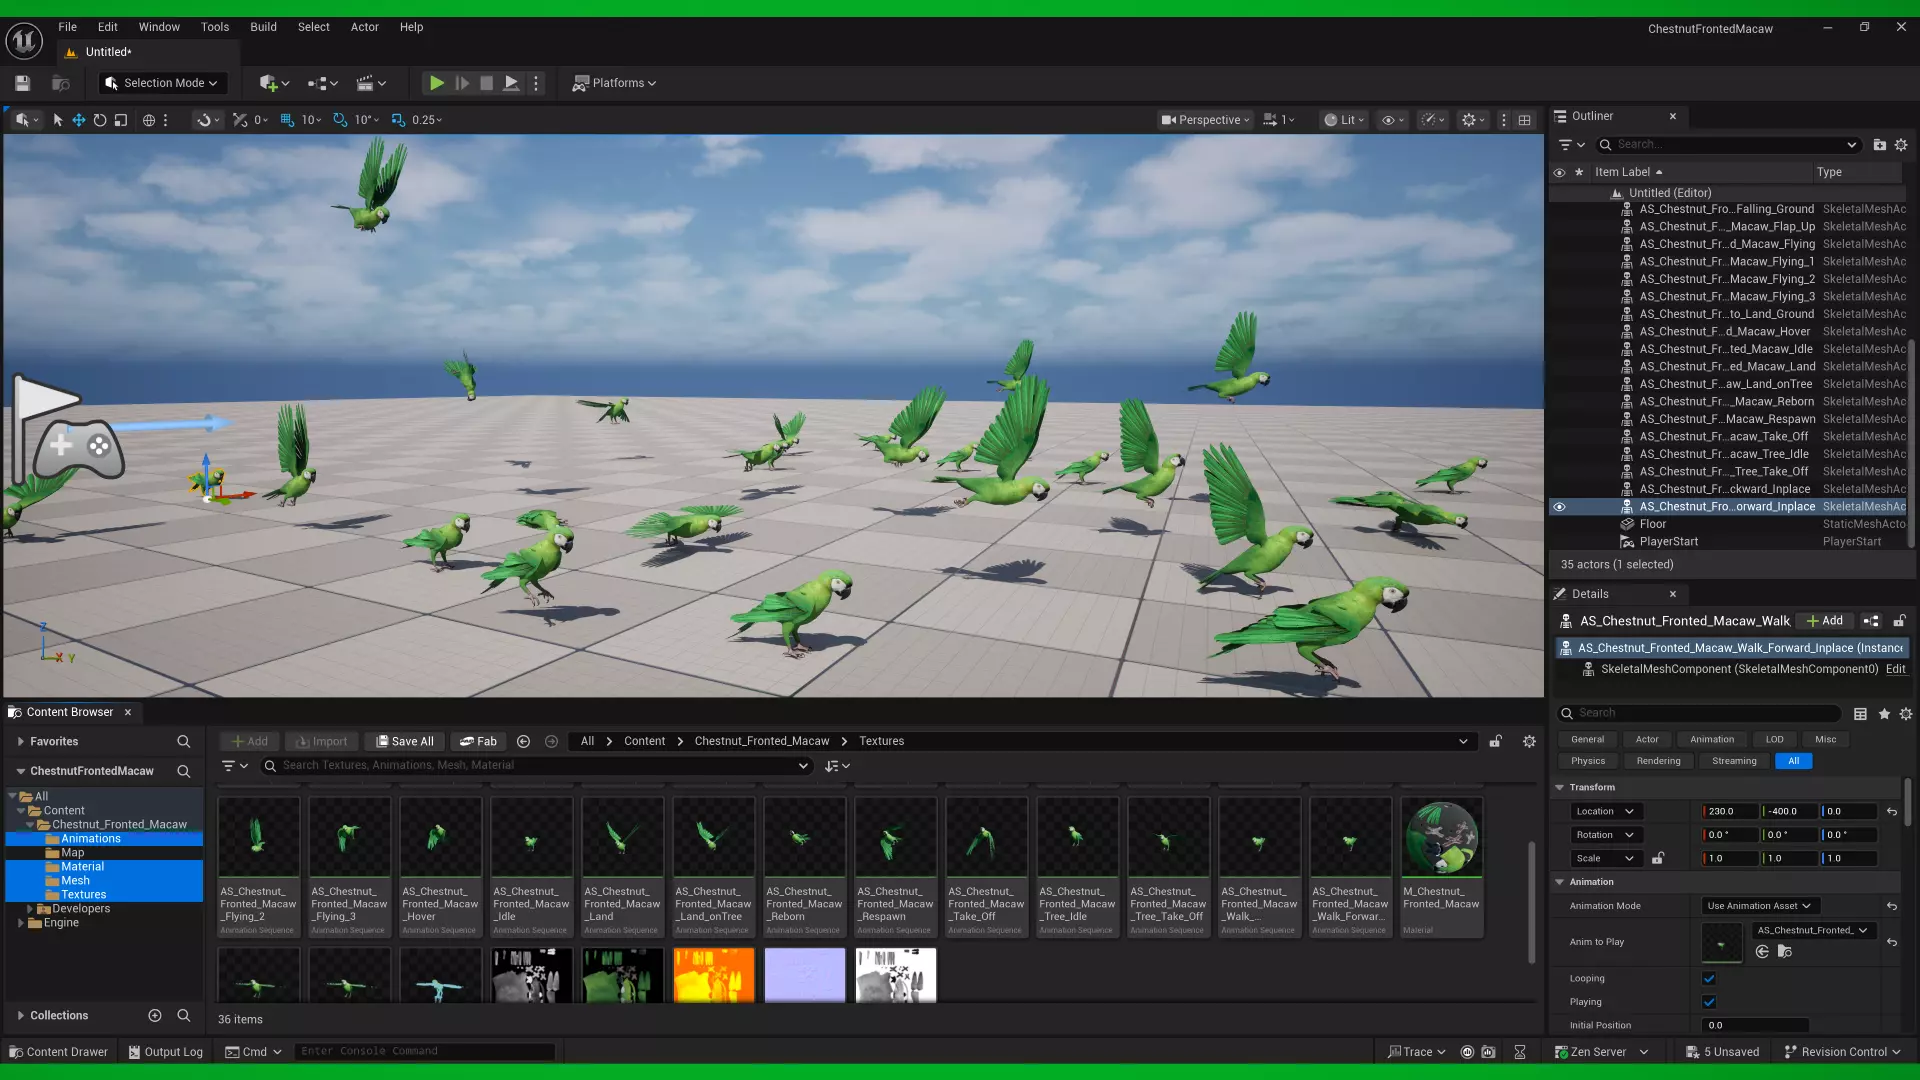1920x1080 pixels.
Task: Switch to the Content Browser tab
Action: click(69, 712)
